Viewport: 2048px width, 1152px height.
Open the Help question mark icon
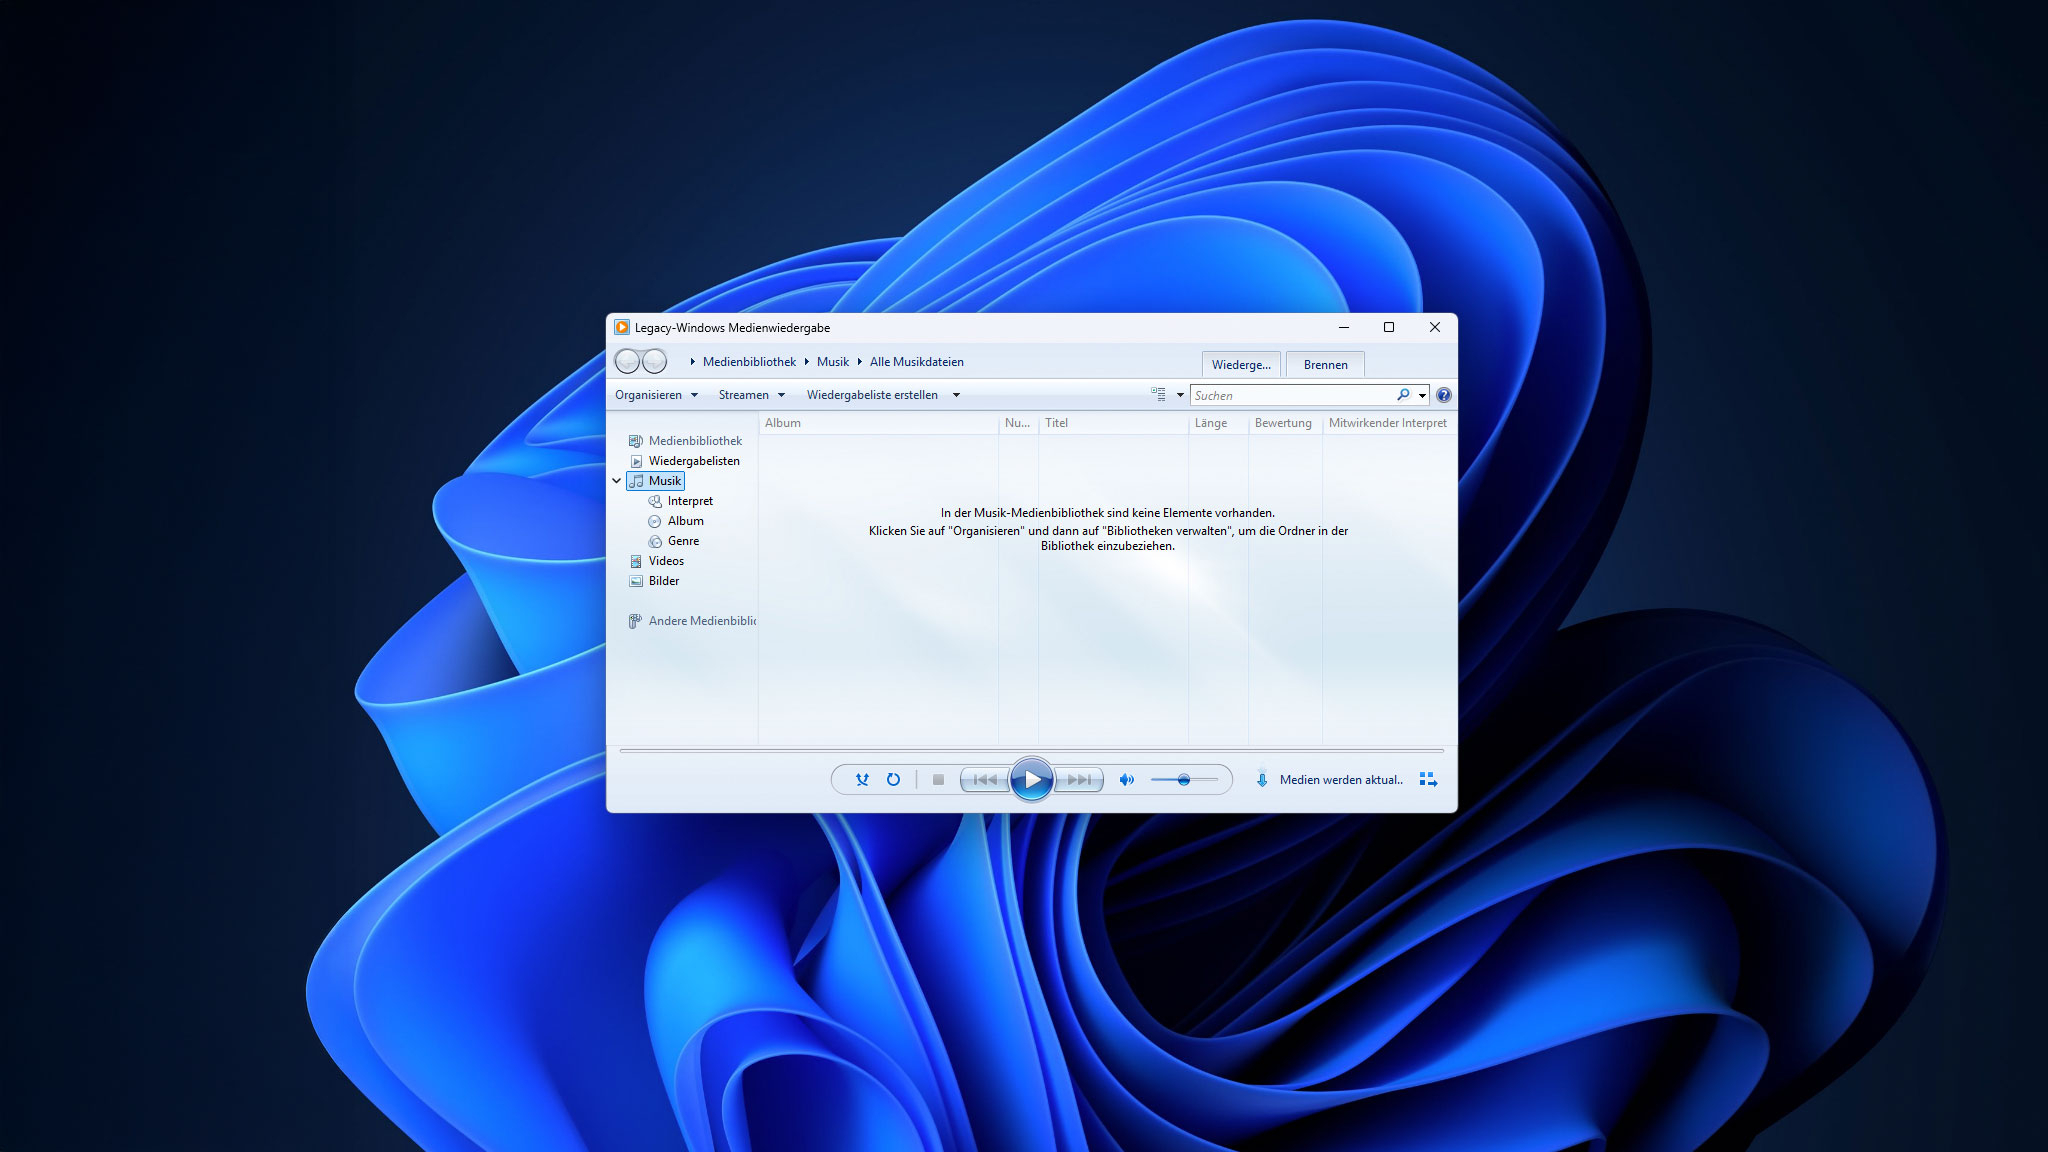[1444, 395]
